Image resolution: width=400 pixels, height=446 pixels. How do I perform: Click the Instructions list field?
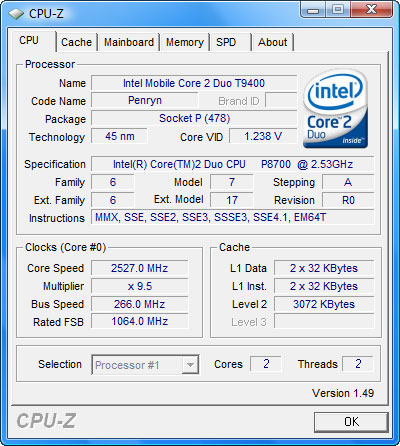[x=233, y=218]
